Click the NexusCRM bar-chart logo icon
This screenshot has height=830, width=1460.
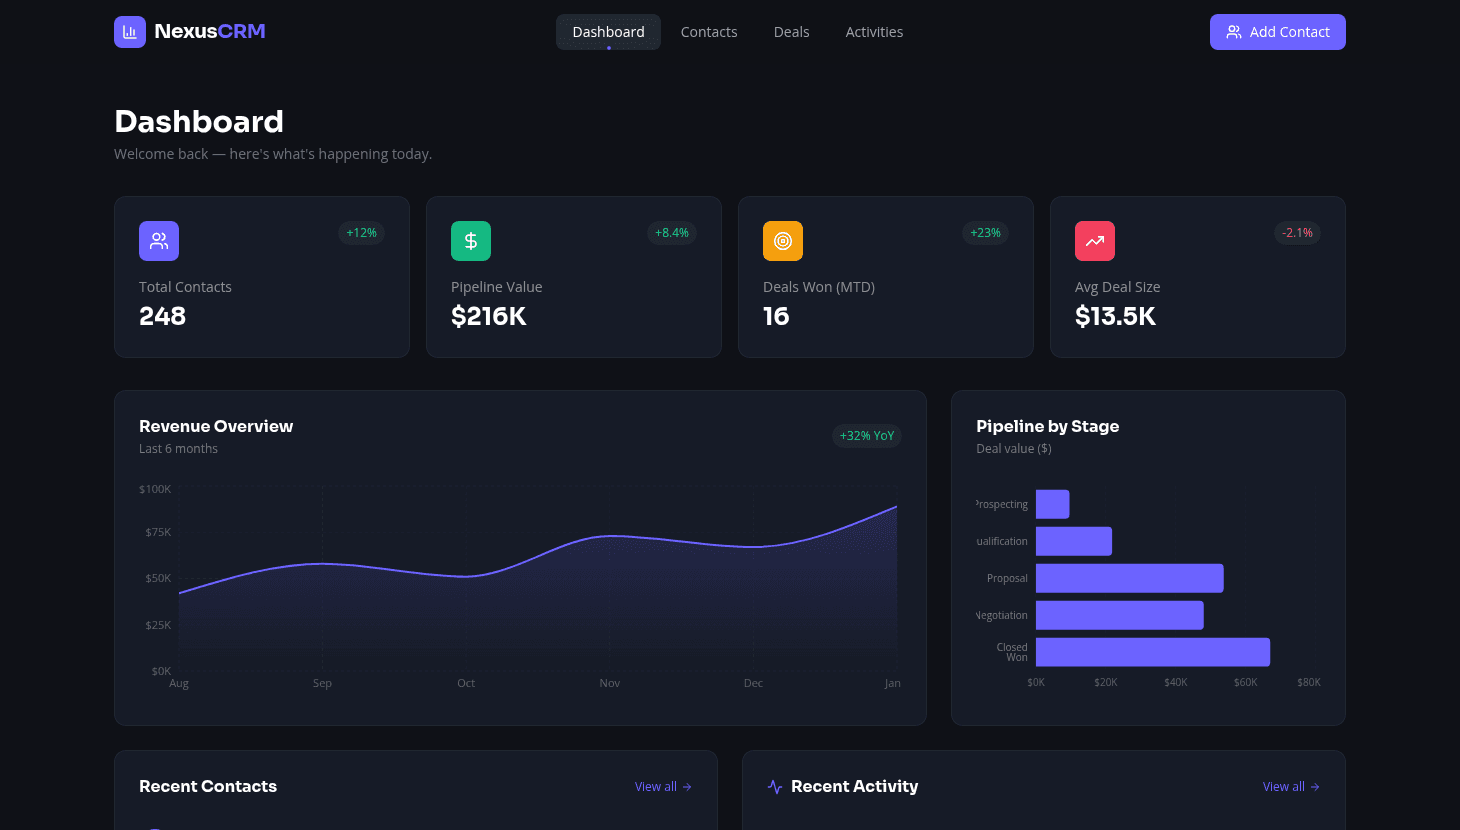(x=130, y=31)
